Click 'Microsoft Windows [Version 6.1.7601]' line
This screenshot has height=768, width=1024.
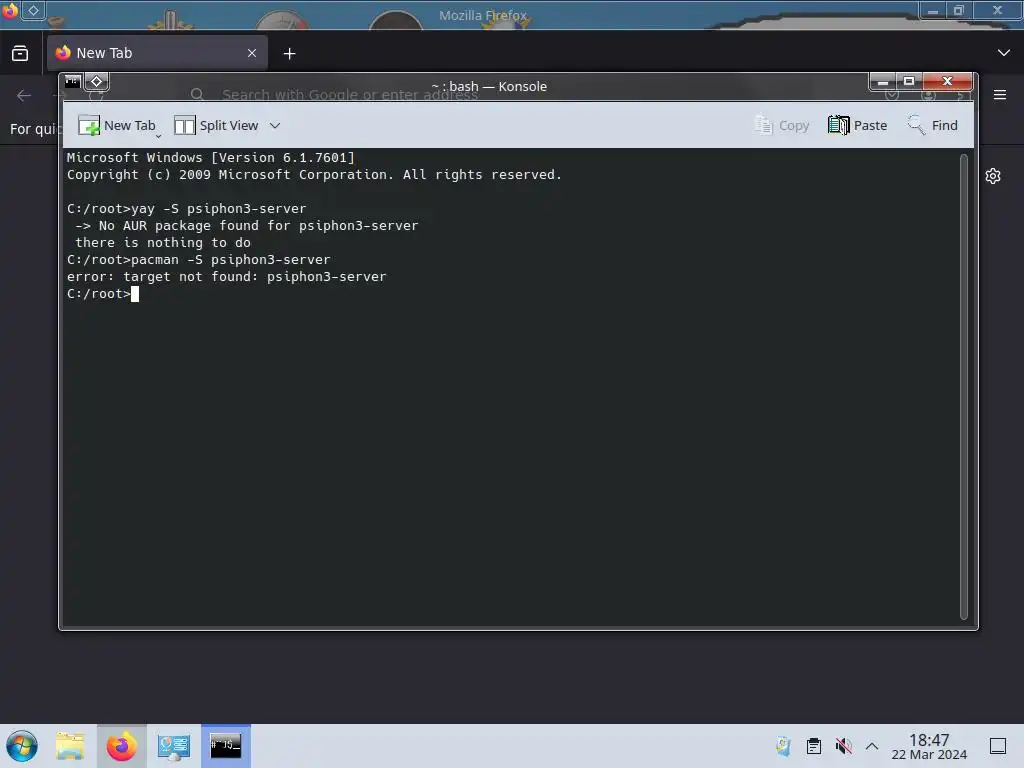point(210,158)
